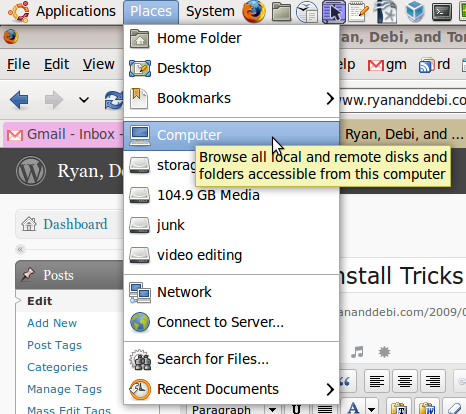Screen dimensions: 466x414
Task: Switch to the Ryan, Debi, and ... tab
Action: tap(403, 134)
